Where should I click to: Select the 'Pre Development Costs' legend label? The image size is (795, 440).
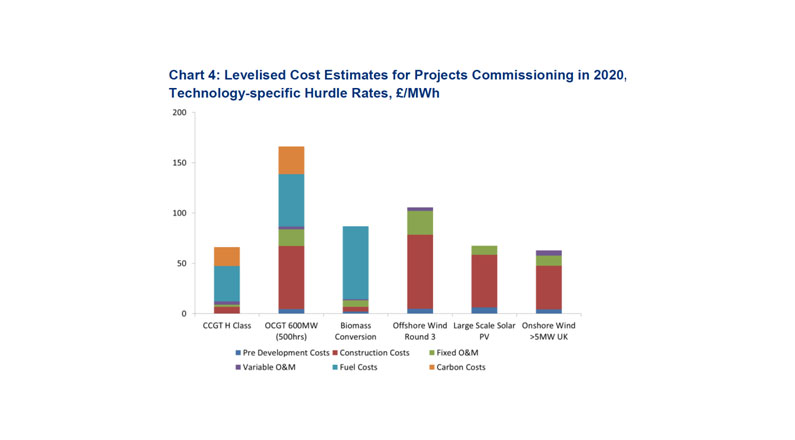(286, 353)
